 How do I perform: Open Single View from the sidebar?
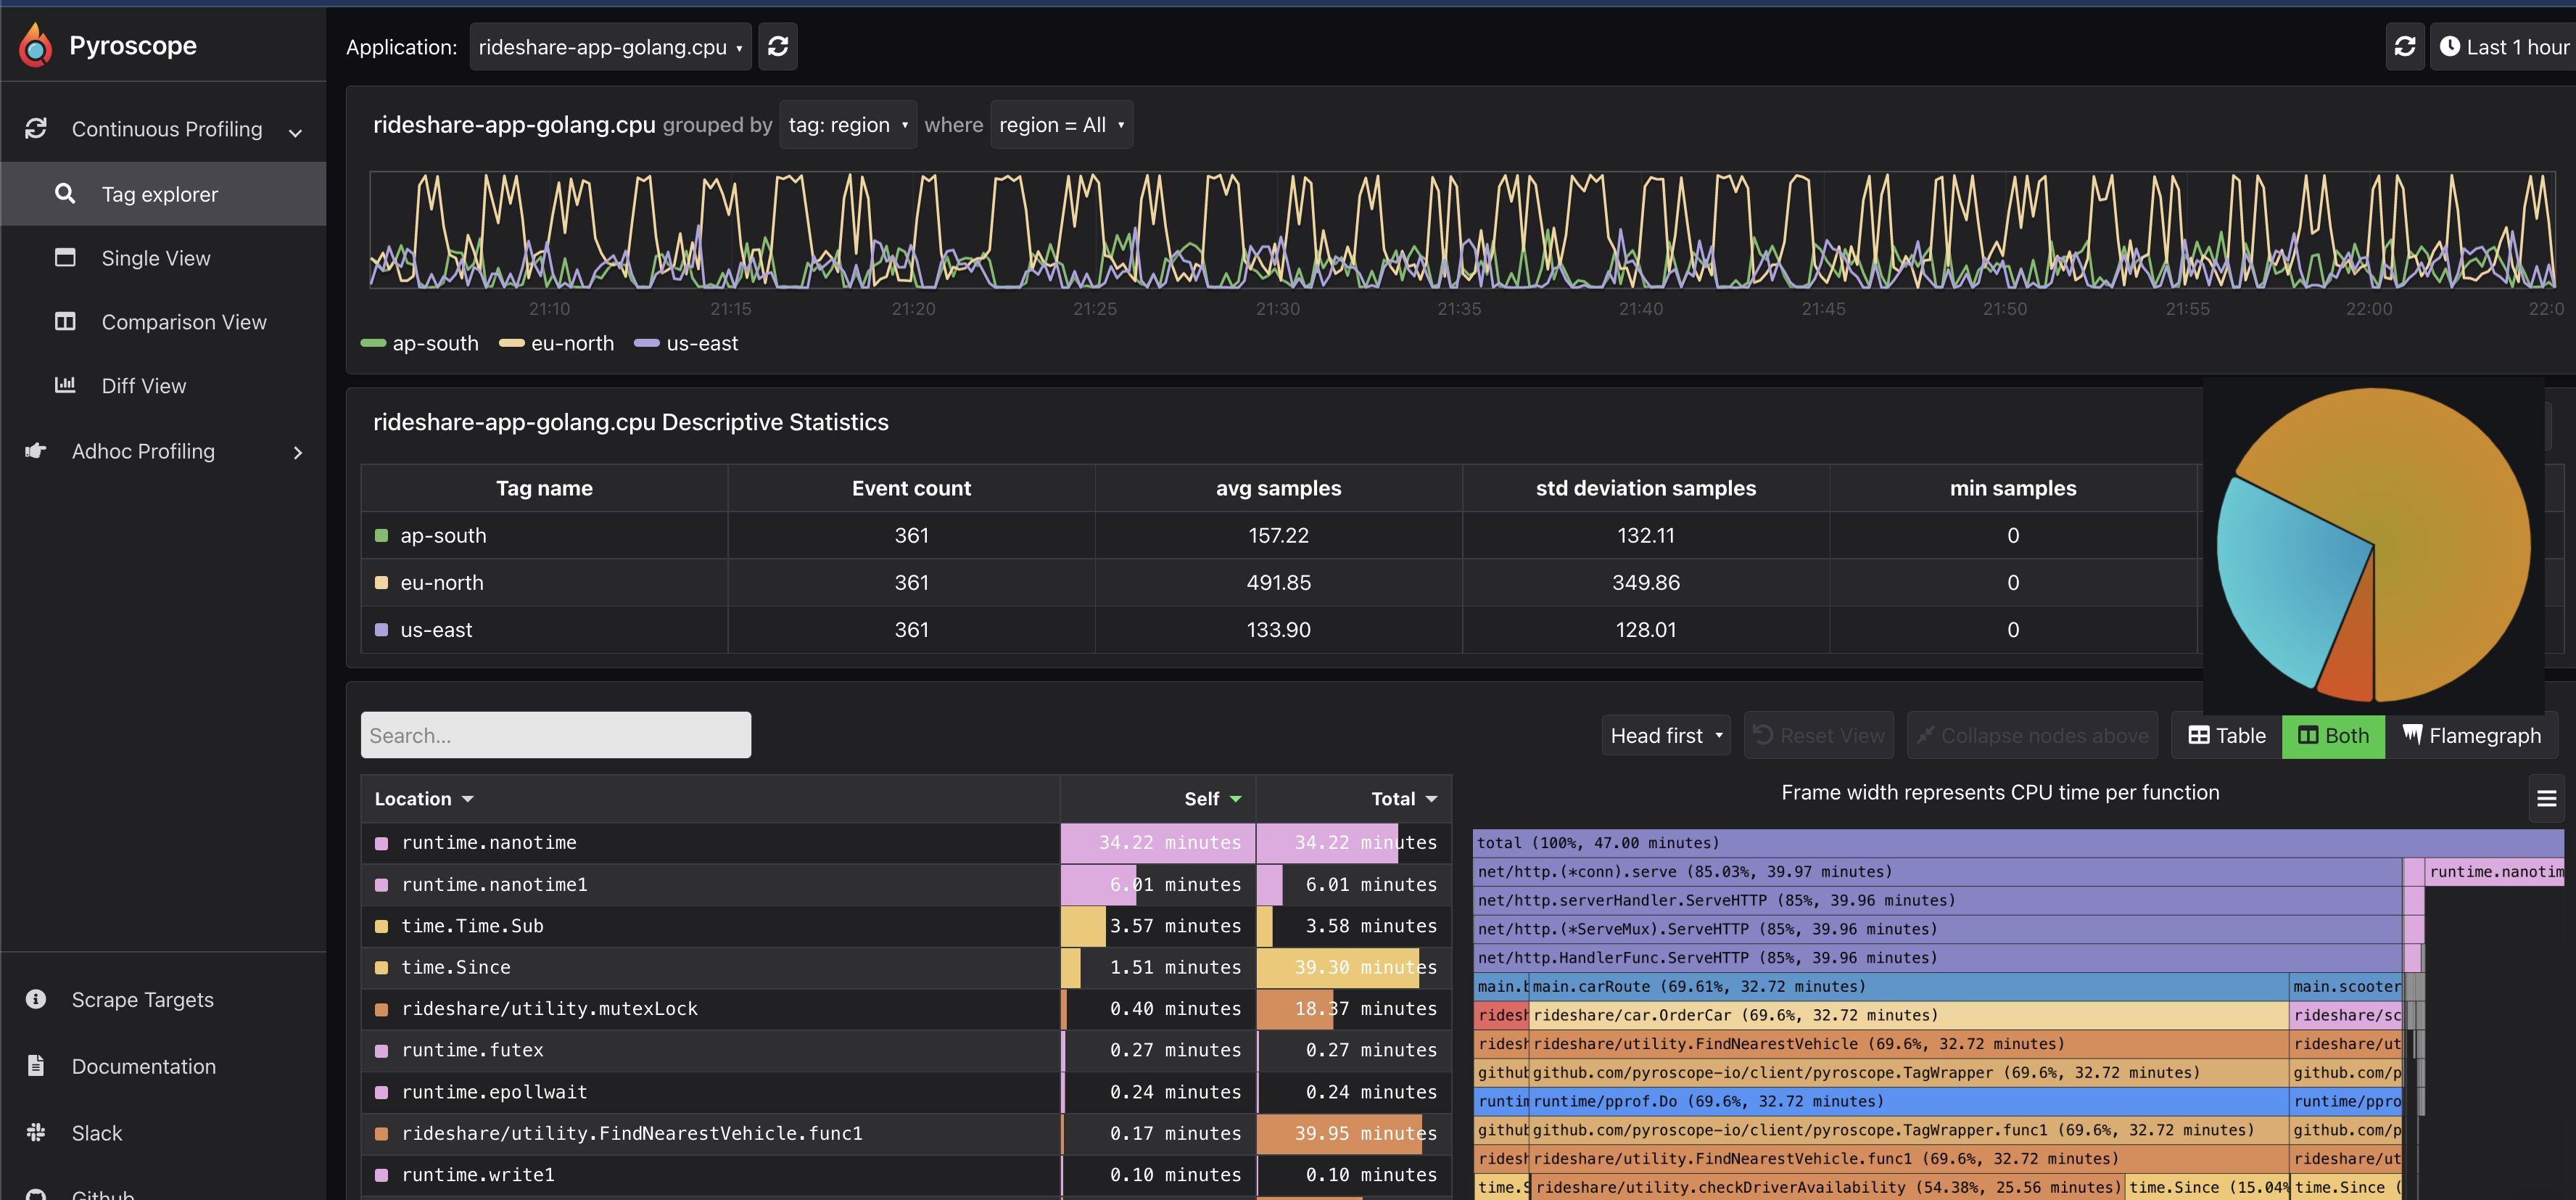tap(156, 257)
